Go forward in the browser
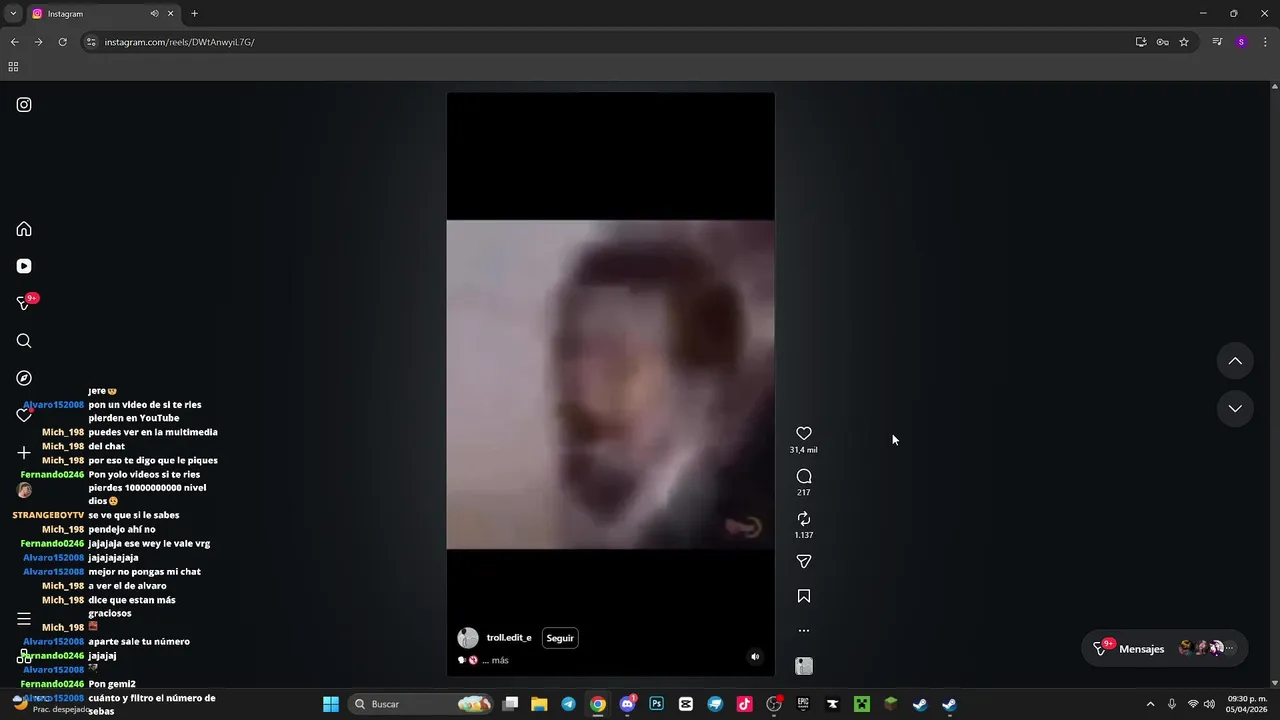 (38, 42)
